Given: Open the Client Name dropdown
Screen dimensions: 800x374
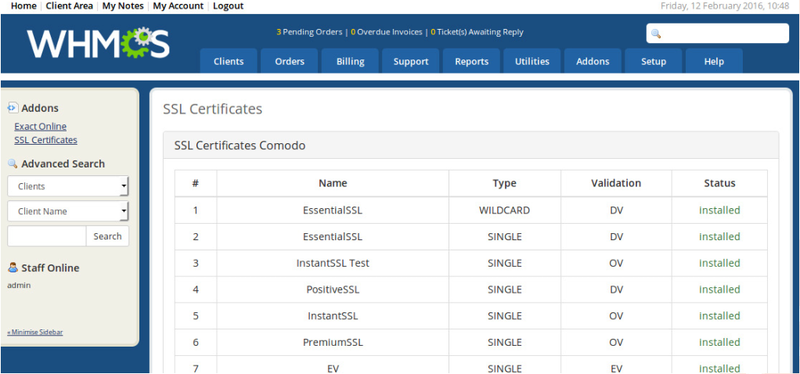Looking at the screenshot, I should 68,211.
